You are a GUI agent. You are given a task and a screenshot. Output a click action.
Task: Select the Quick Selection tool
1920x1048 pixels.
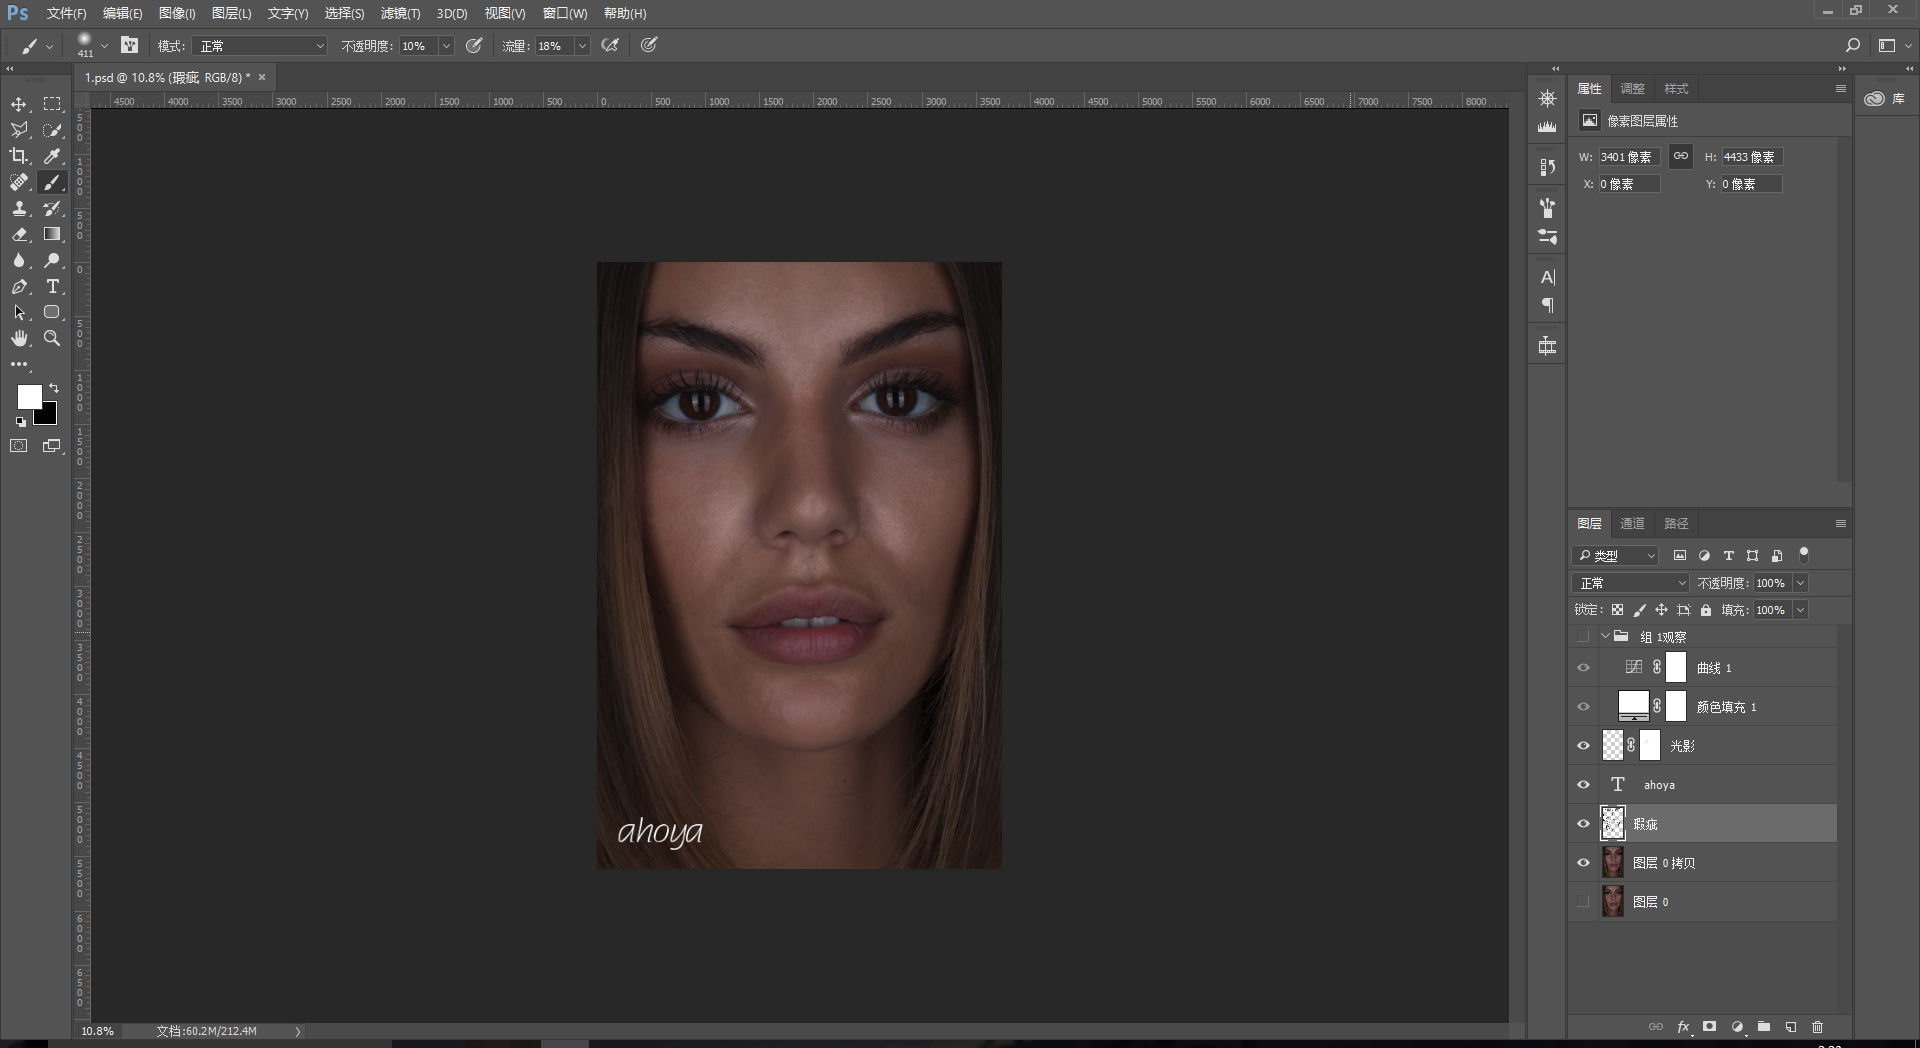52,130
